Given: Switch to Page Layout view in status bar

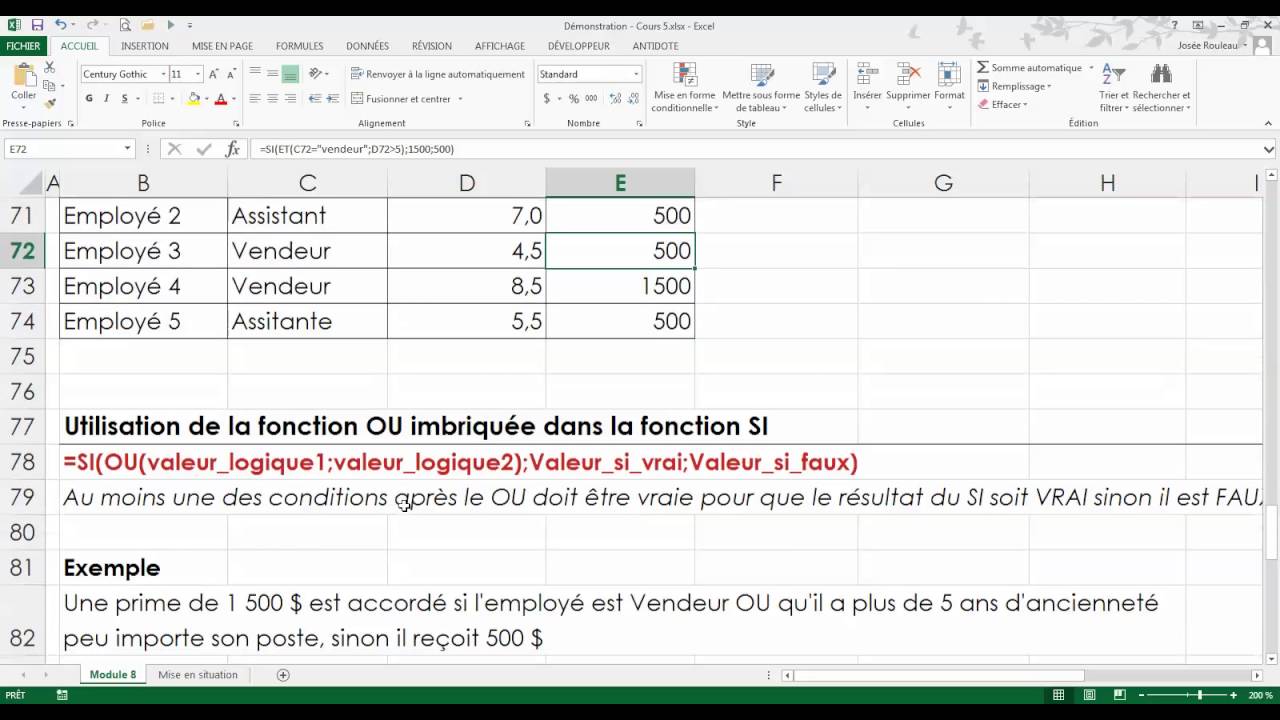Looking at the screenshot, I should click(1090, 695).
